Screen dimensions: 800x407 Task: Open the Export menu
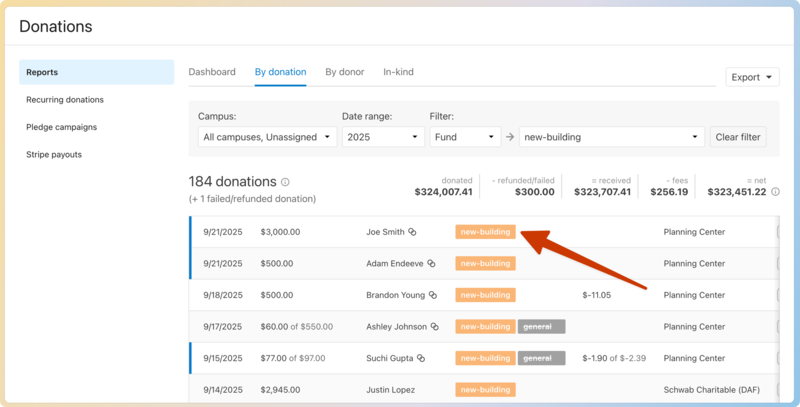[752, 77]
